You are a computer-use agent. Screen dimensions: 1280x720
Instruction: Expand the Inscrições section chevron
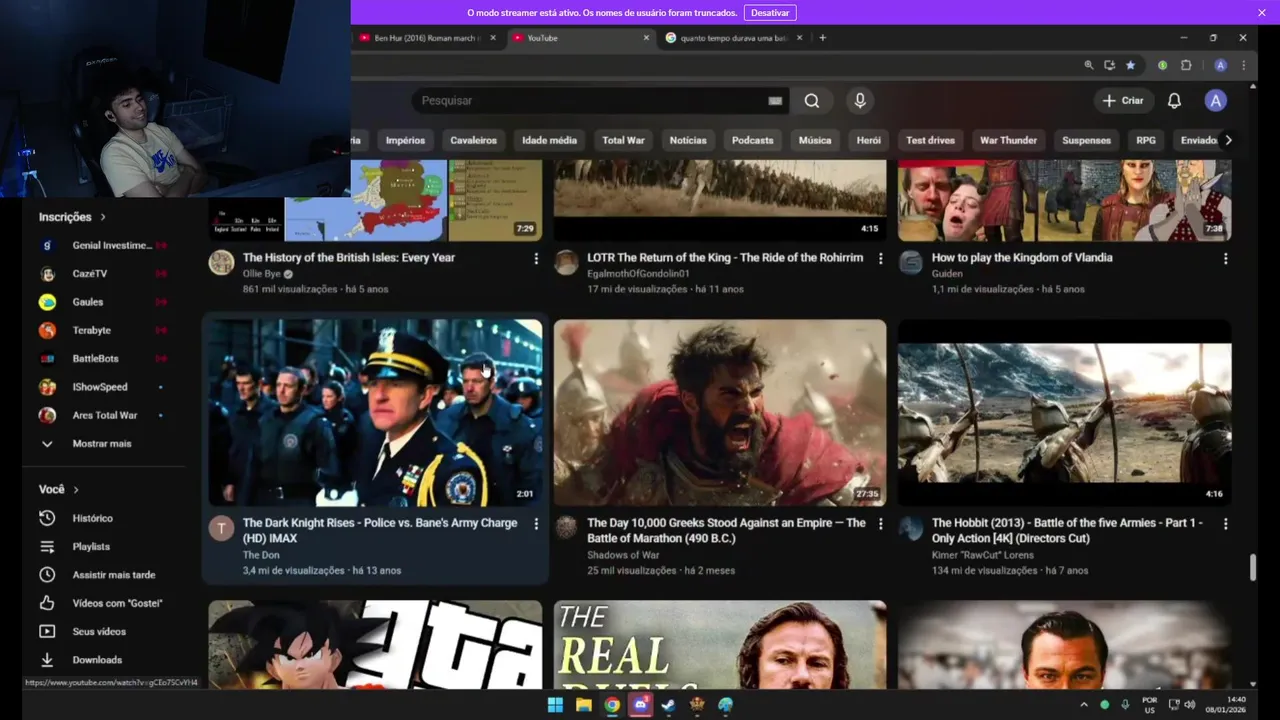102,217
